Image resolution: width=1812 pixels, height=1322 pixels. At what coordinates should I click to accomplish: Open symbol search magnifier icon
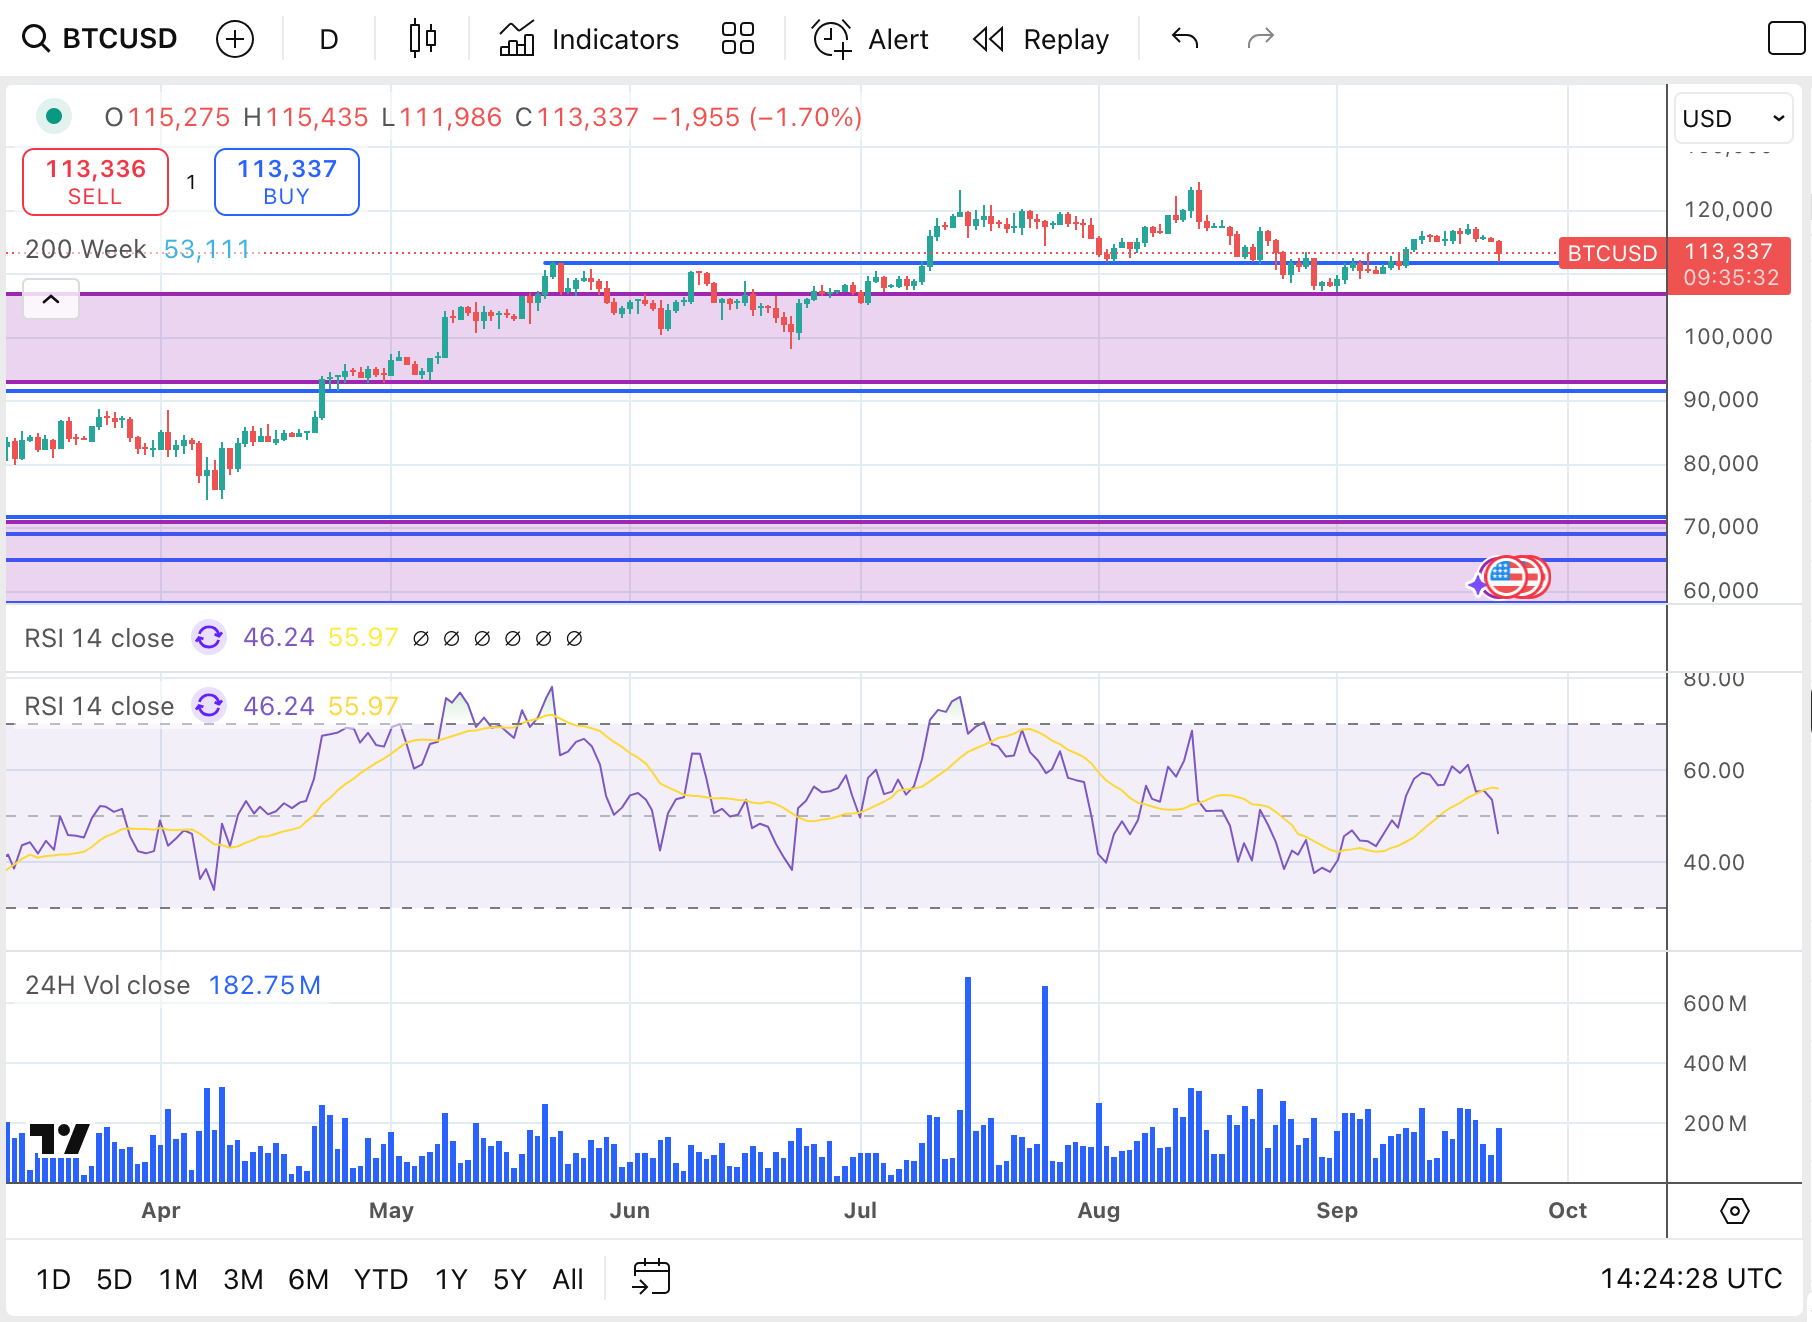point(36,39)
